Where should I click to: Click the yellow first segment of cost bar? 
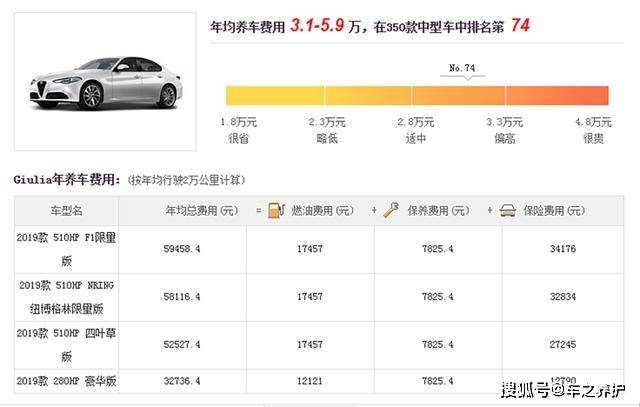(x=275, y=96)
